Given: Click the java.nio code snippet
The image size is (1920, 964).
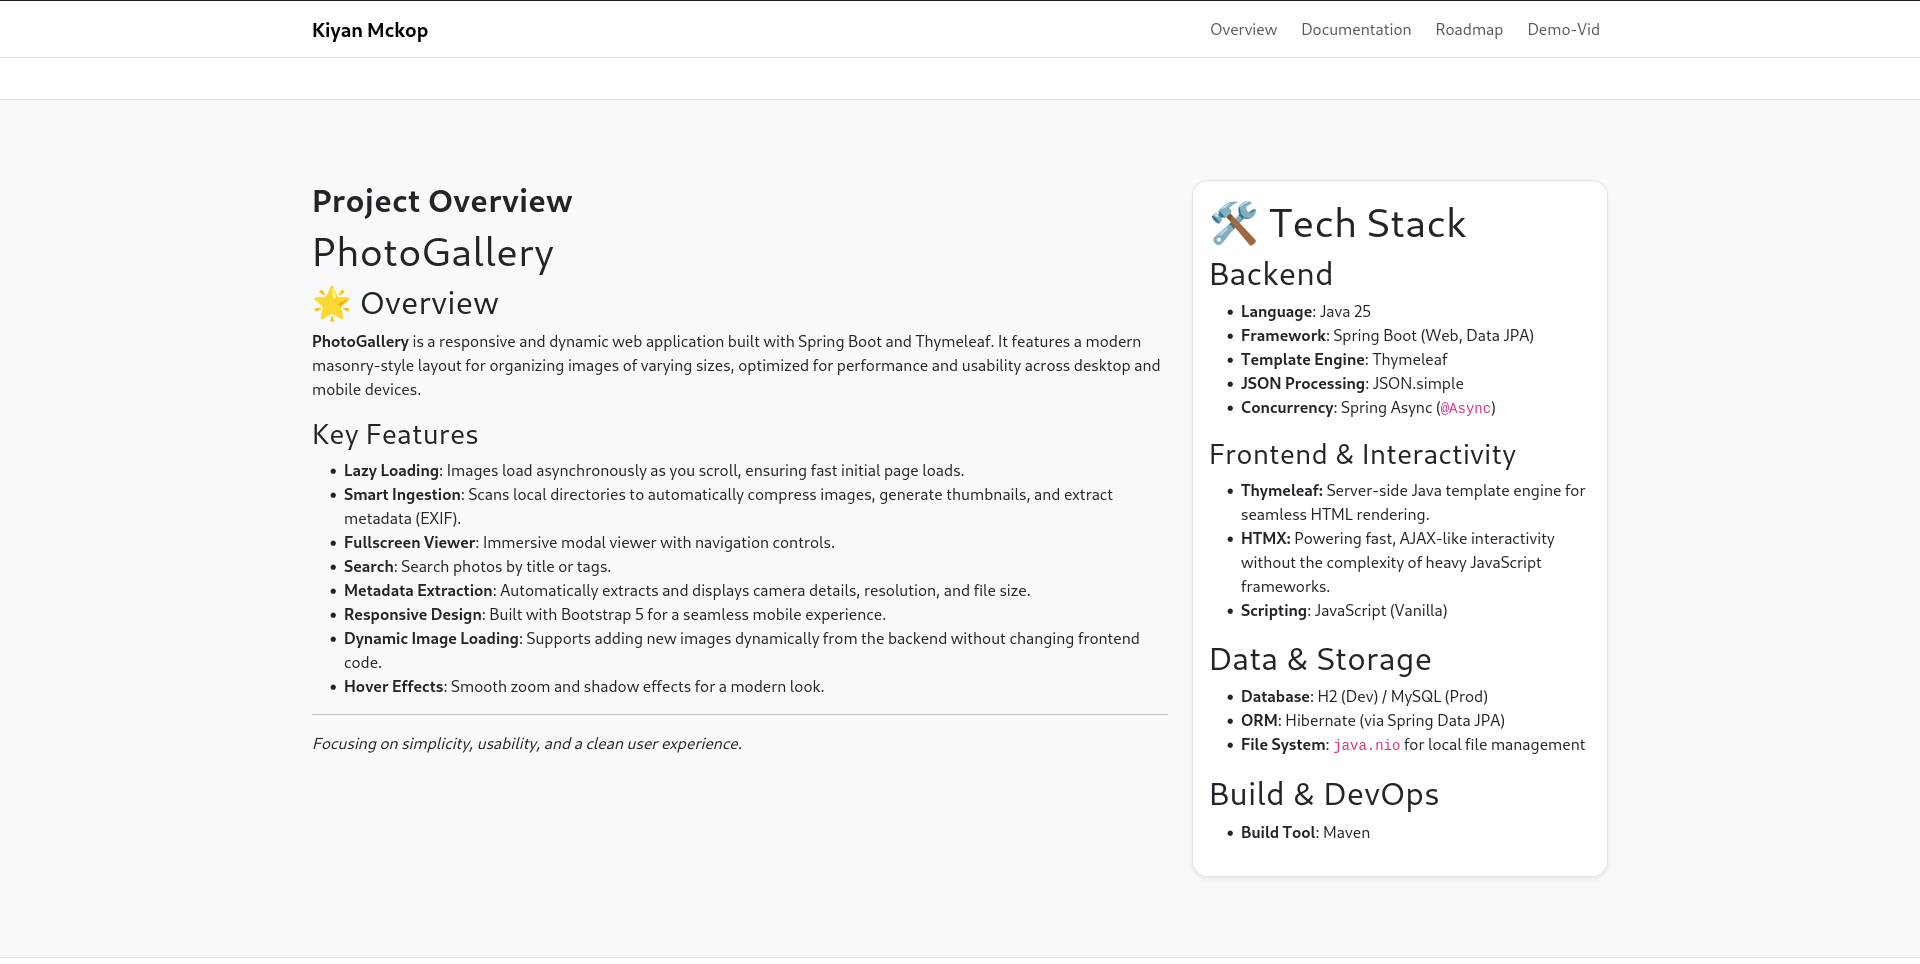Looking at the screenshot, I should (1366, 746).
